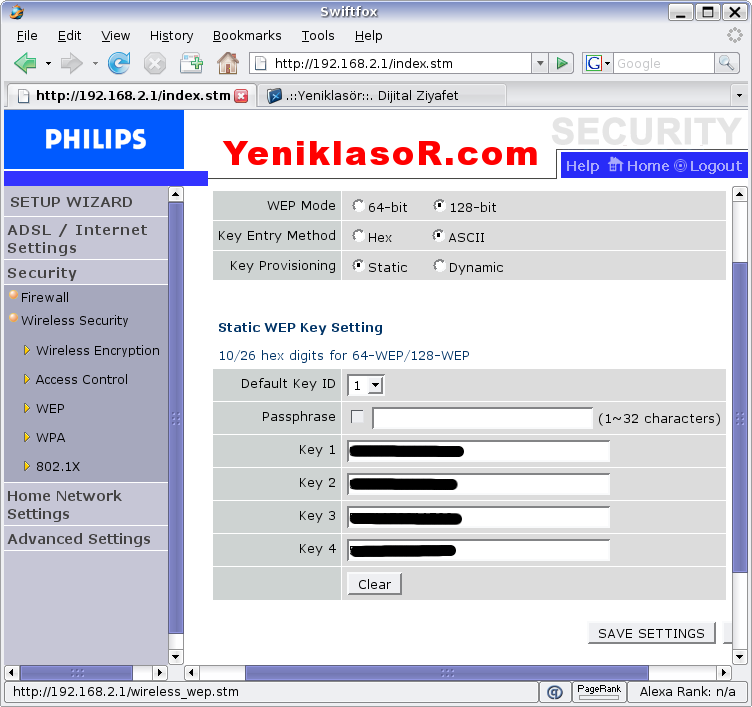This screenshot has height=707, width=752.
Task: Click the Key 1 input field
Action: click(478, 451)
